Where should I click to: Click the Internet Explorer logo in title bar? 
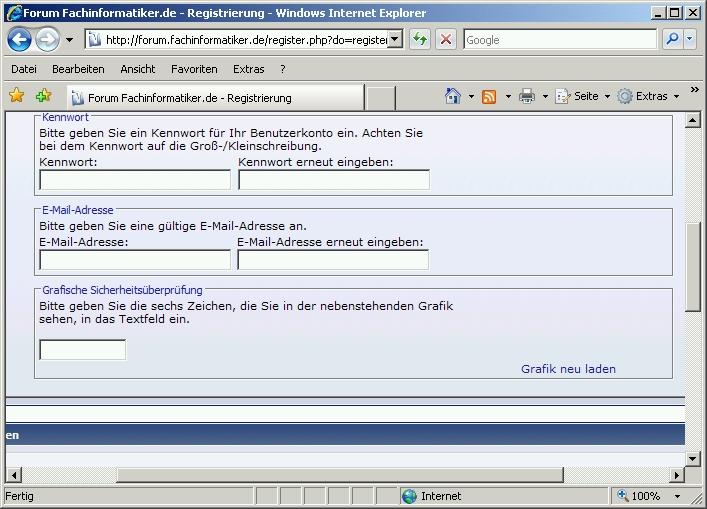pyautogui.click(x=14, y=13)
